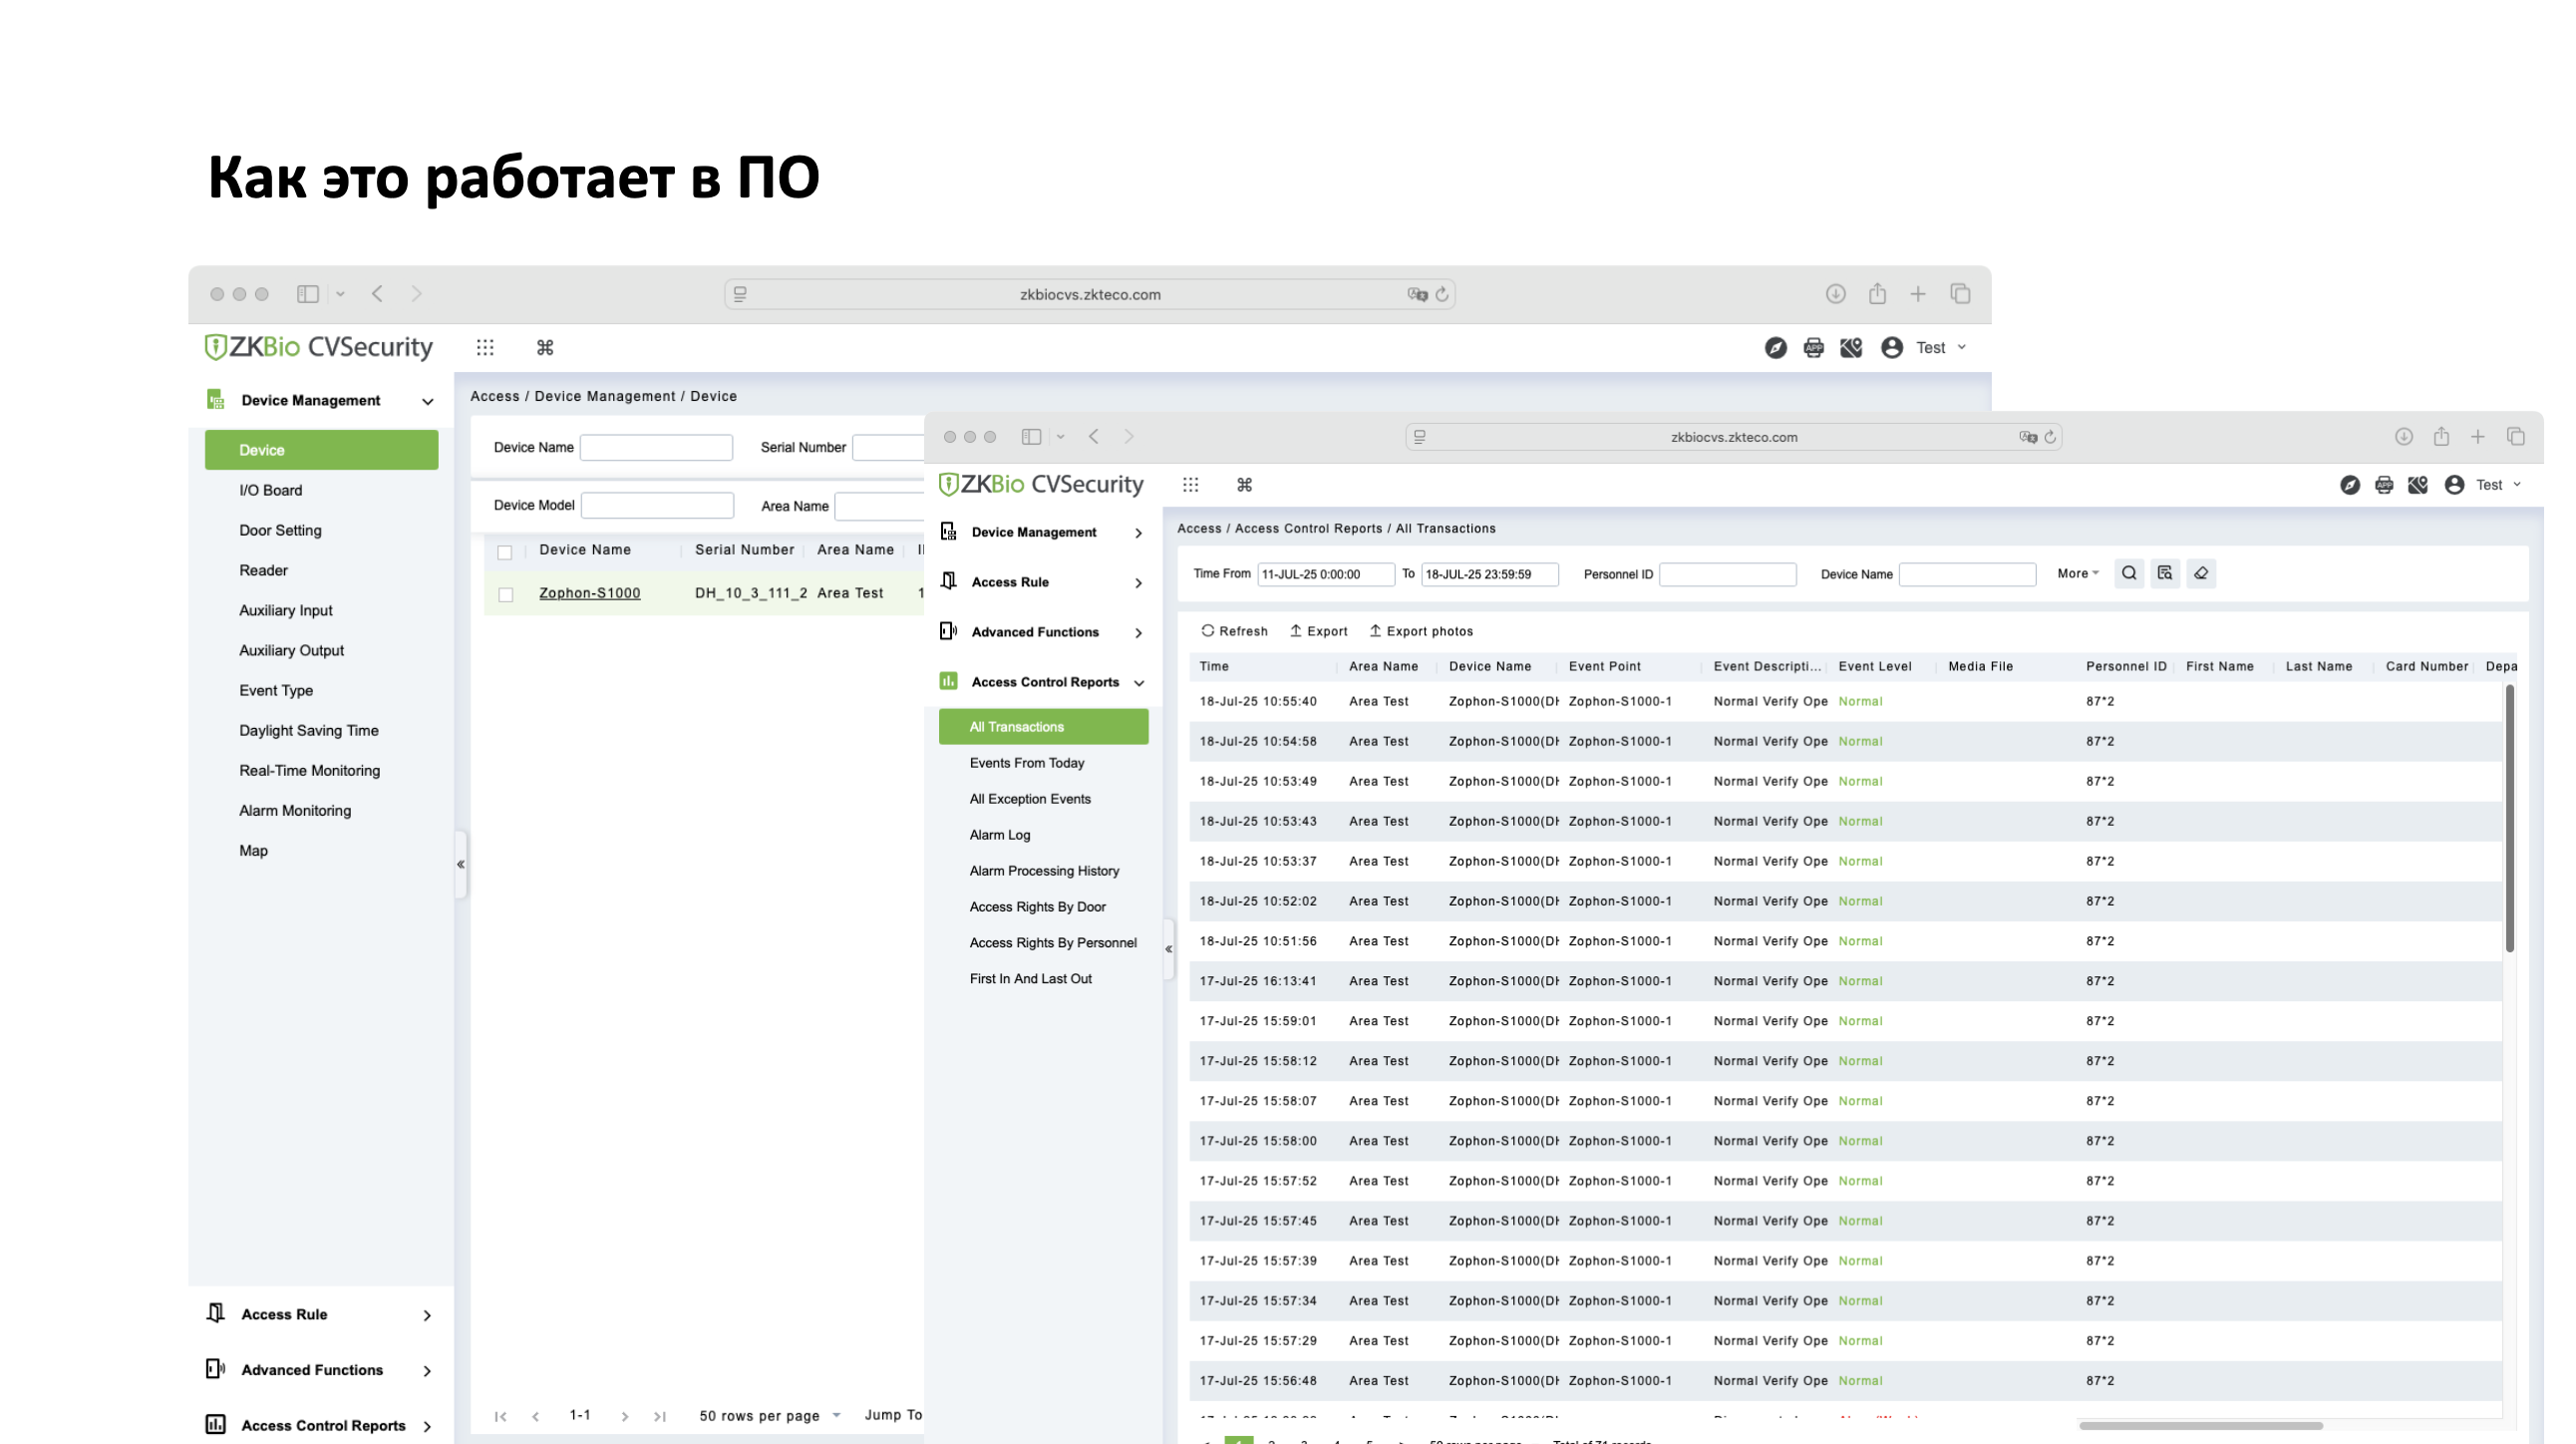Click Device Name field in front window

(1967, 574)
